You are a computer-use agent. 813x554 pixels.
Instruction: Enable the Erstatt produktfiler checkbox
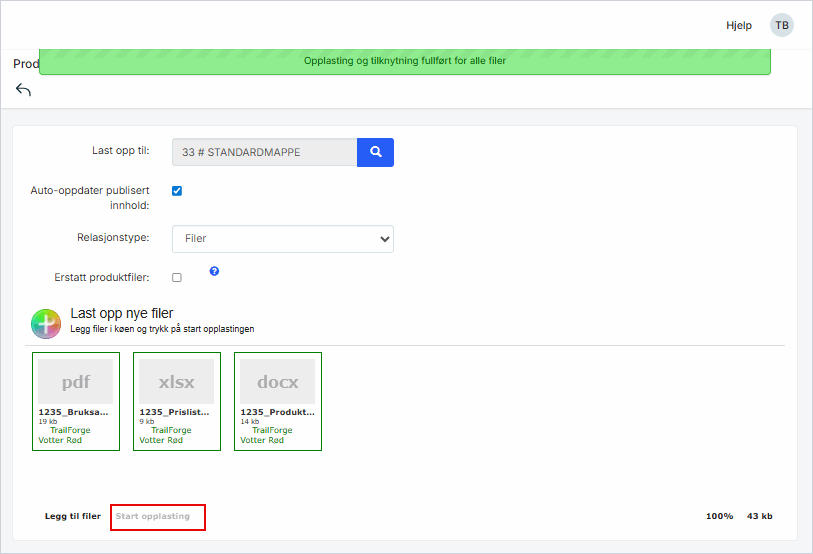coord(177,277)
